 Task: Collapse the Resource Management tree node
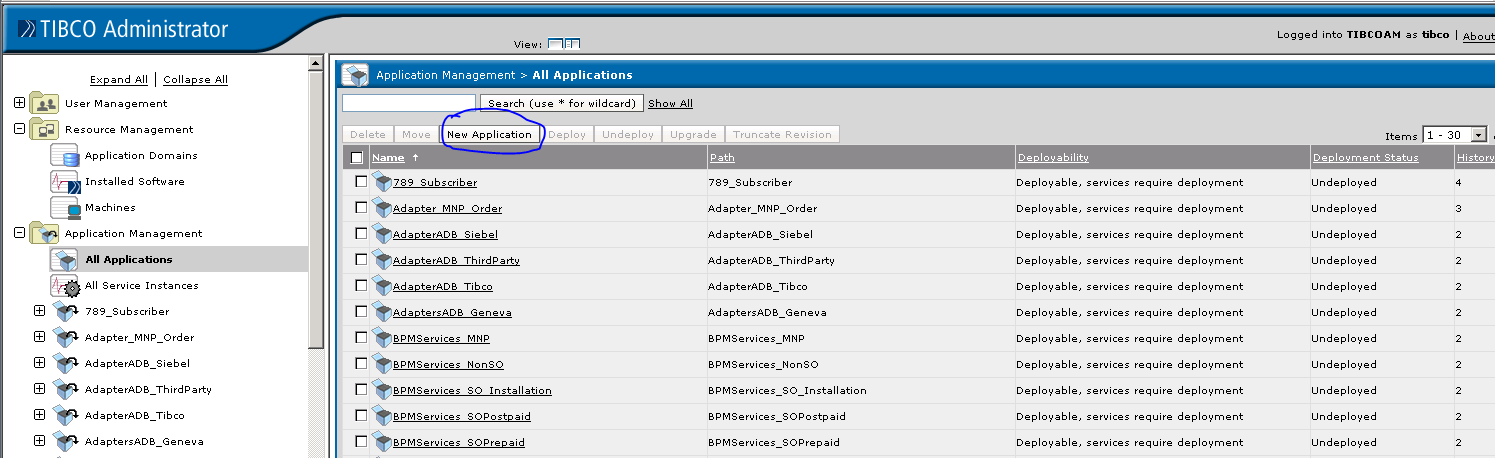(20, 129)
